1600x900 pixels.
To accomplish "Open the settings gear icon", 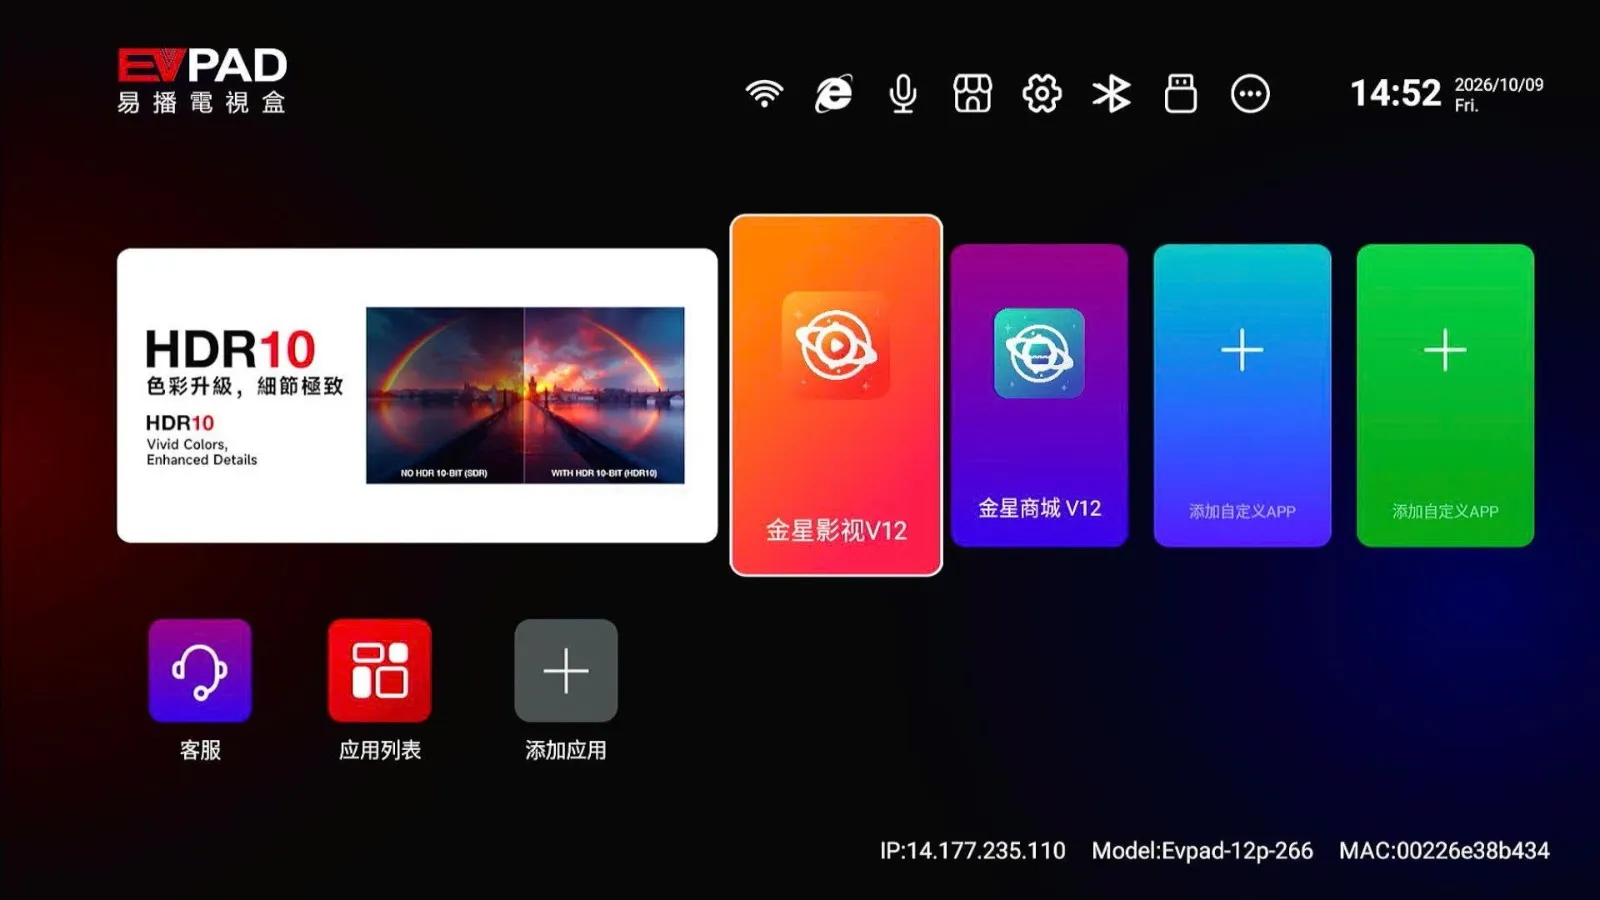I will pyautogui.click(x=1042, y=94).
